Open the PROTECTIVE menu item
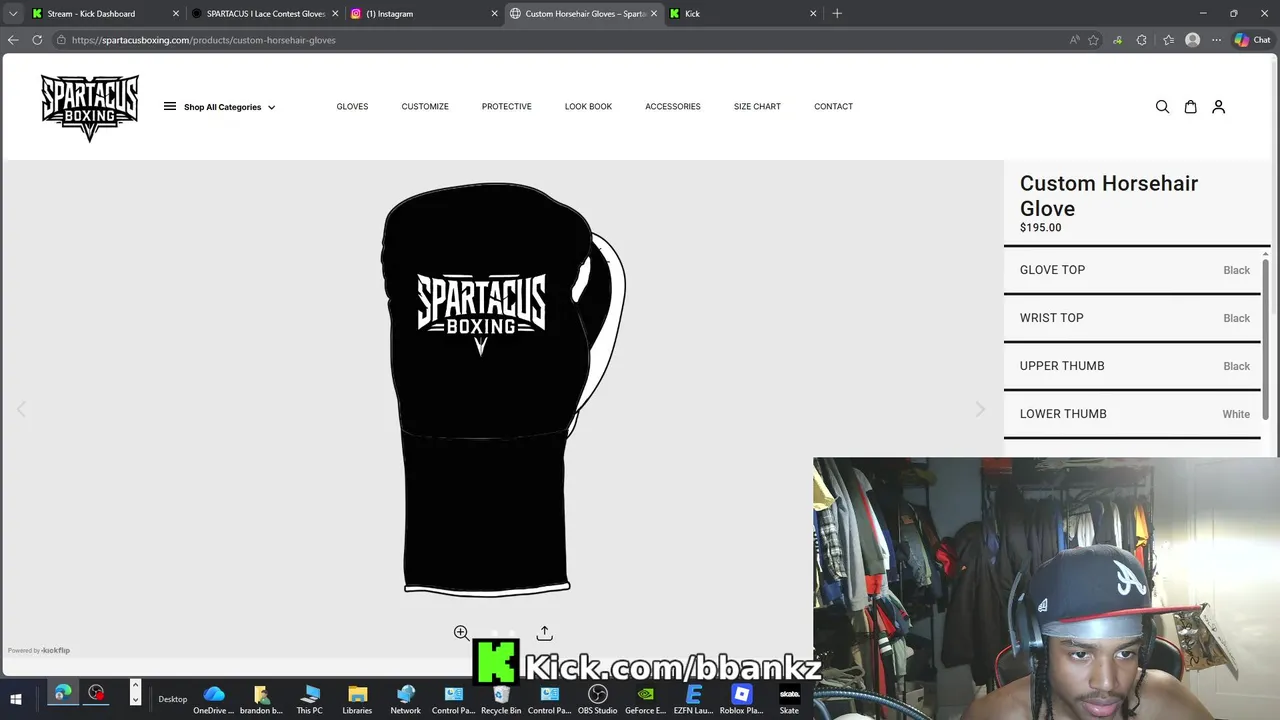 [507, 107]
